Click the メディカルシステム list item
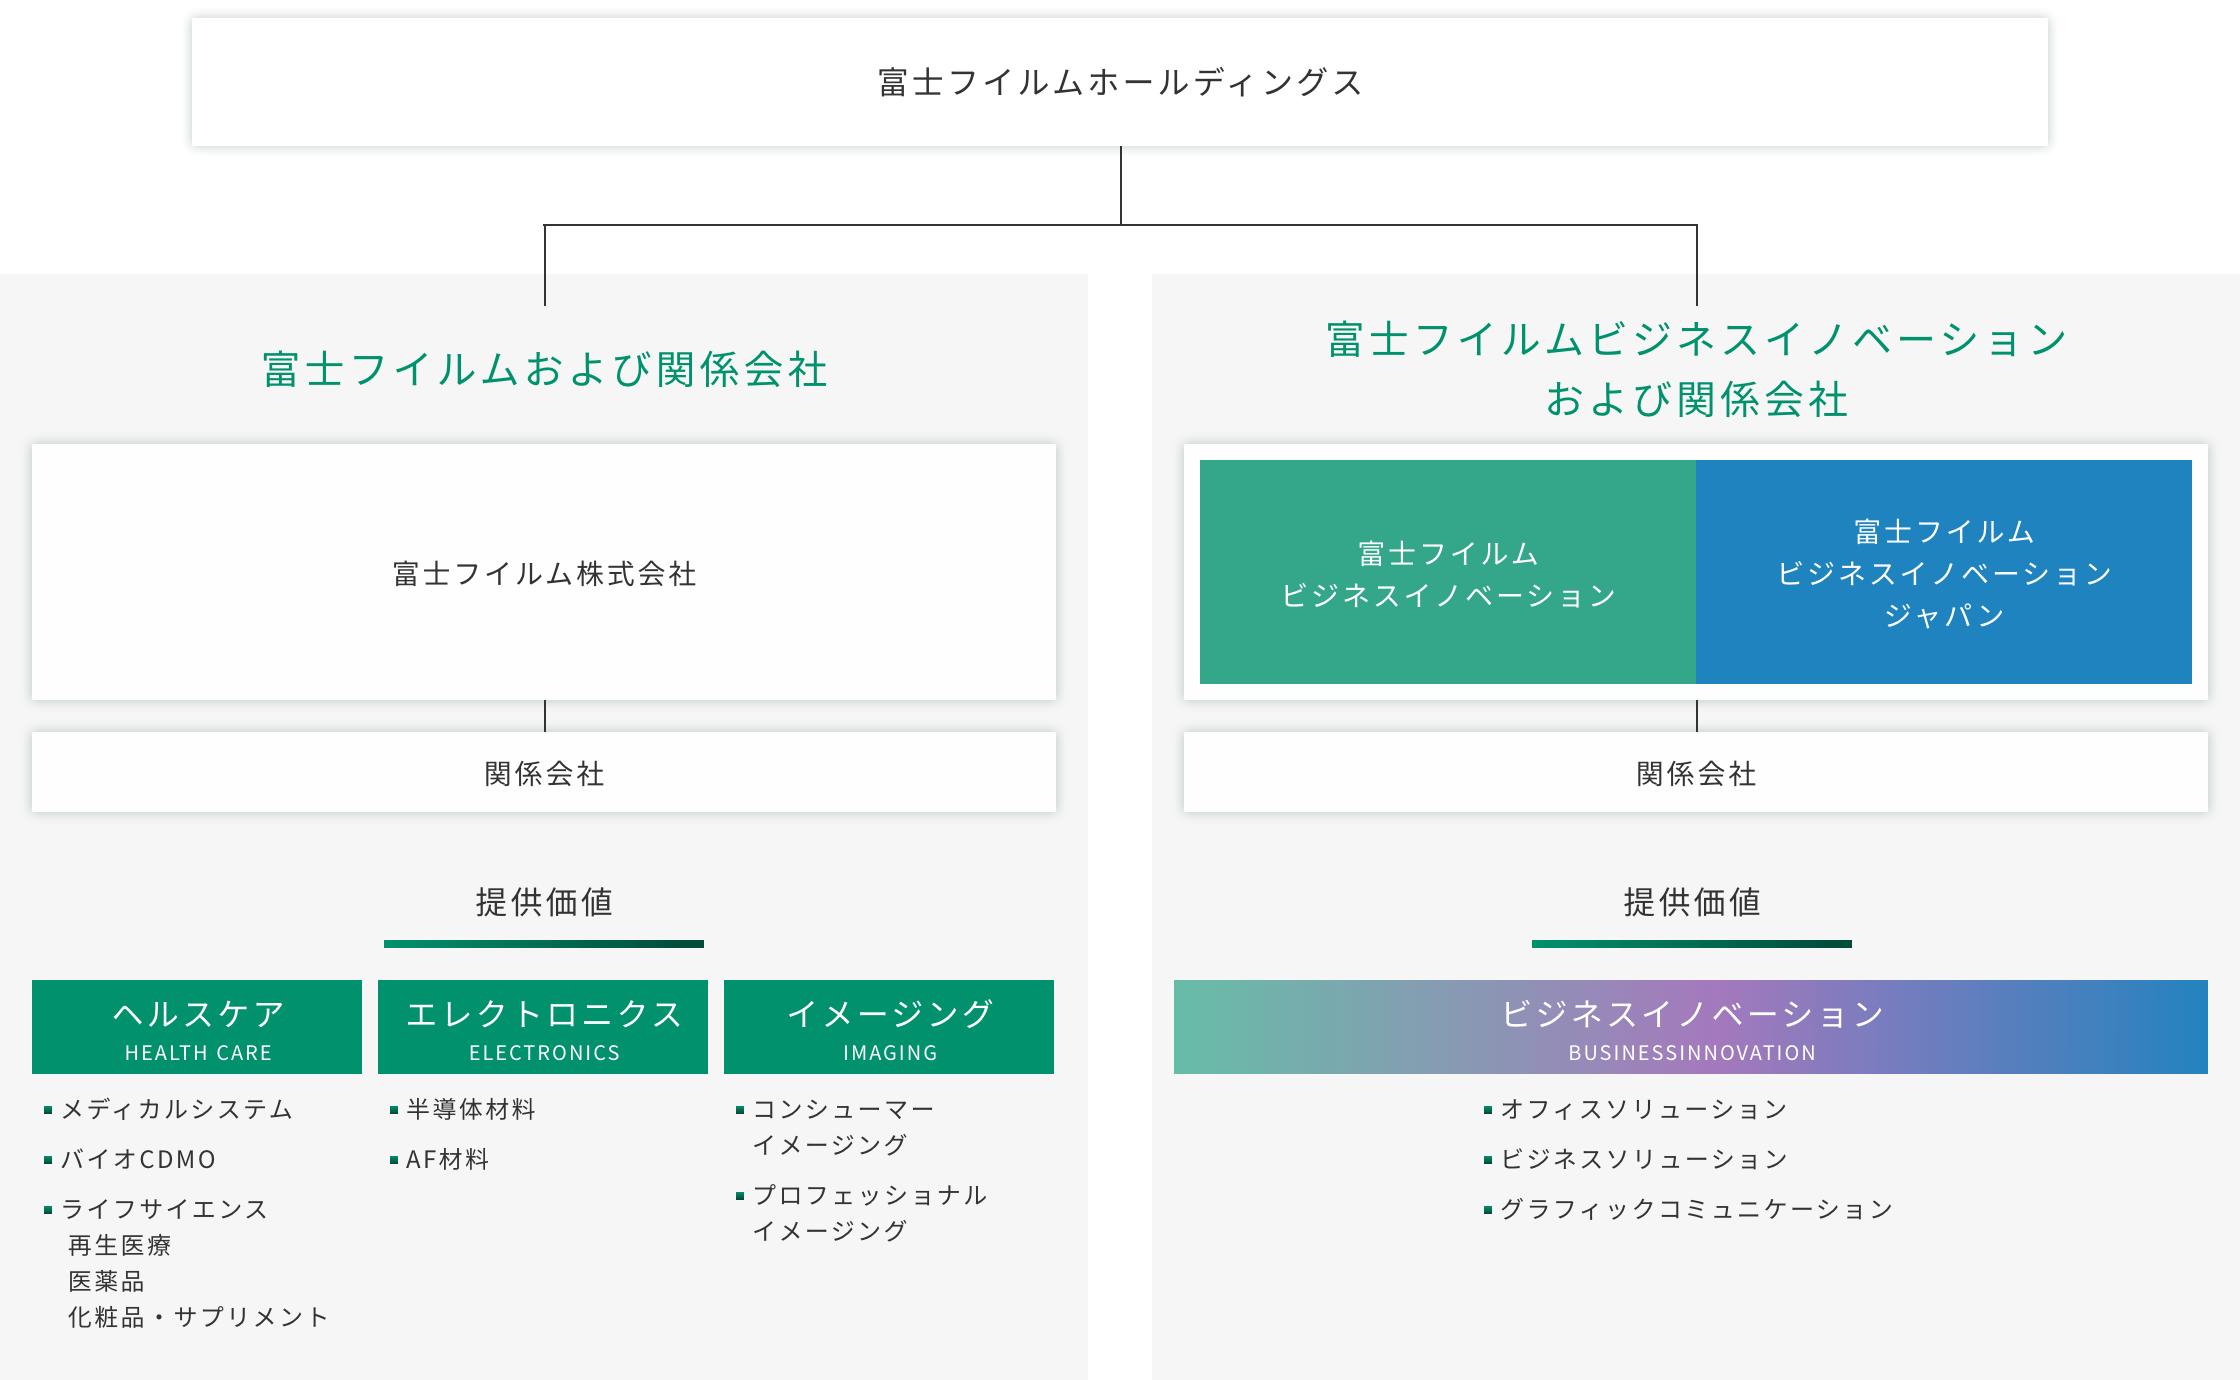 pyautogui.click(x=177, y=1109)
